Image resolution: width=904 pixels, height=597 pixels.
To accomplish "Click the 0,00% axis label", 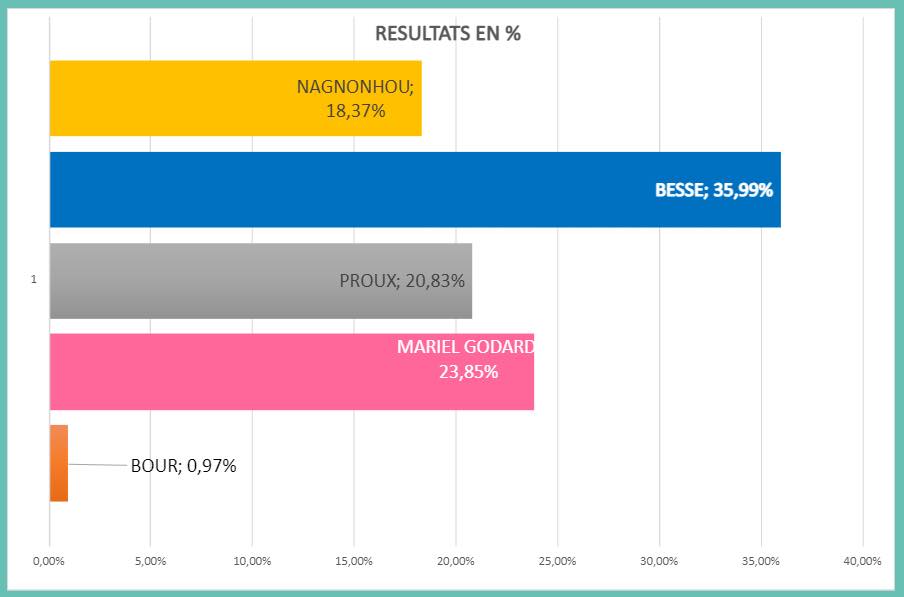I will point(48,561).
